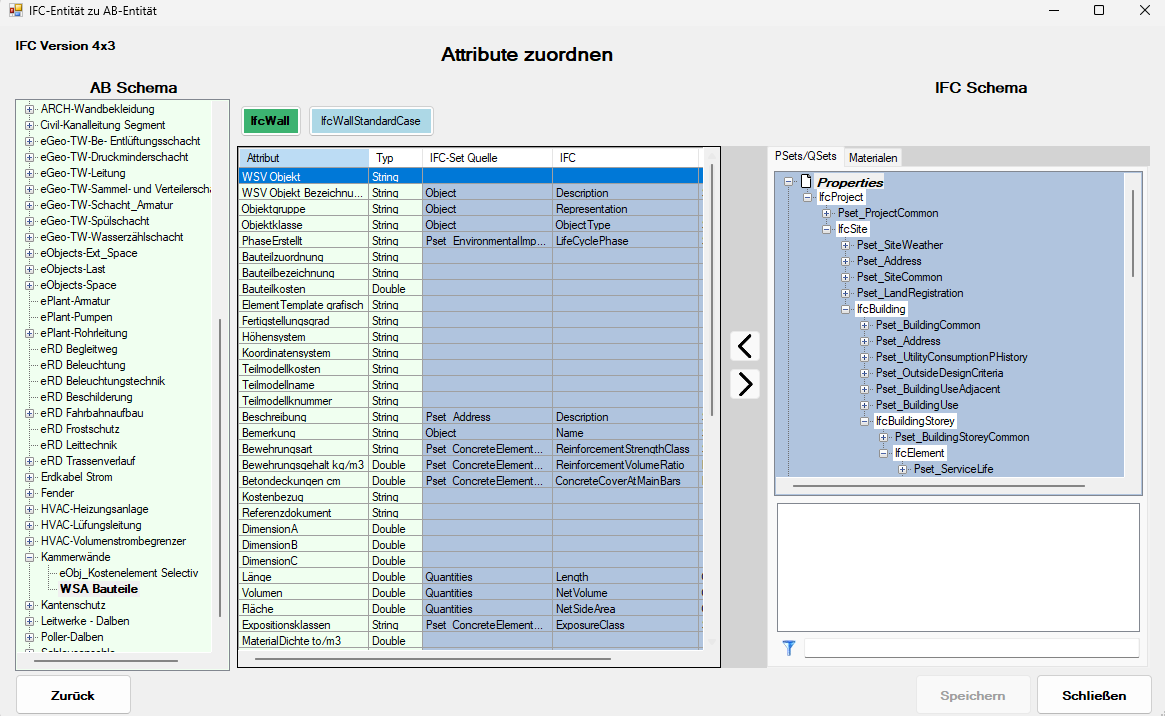
Task: Select Pset_LandRegistration tree item
Action: coord(909,293)
